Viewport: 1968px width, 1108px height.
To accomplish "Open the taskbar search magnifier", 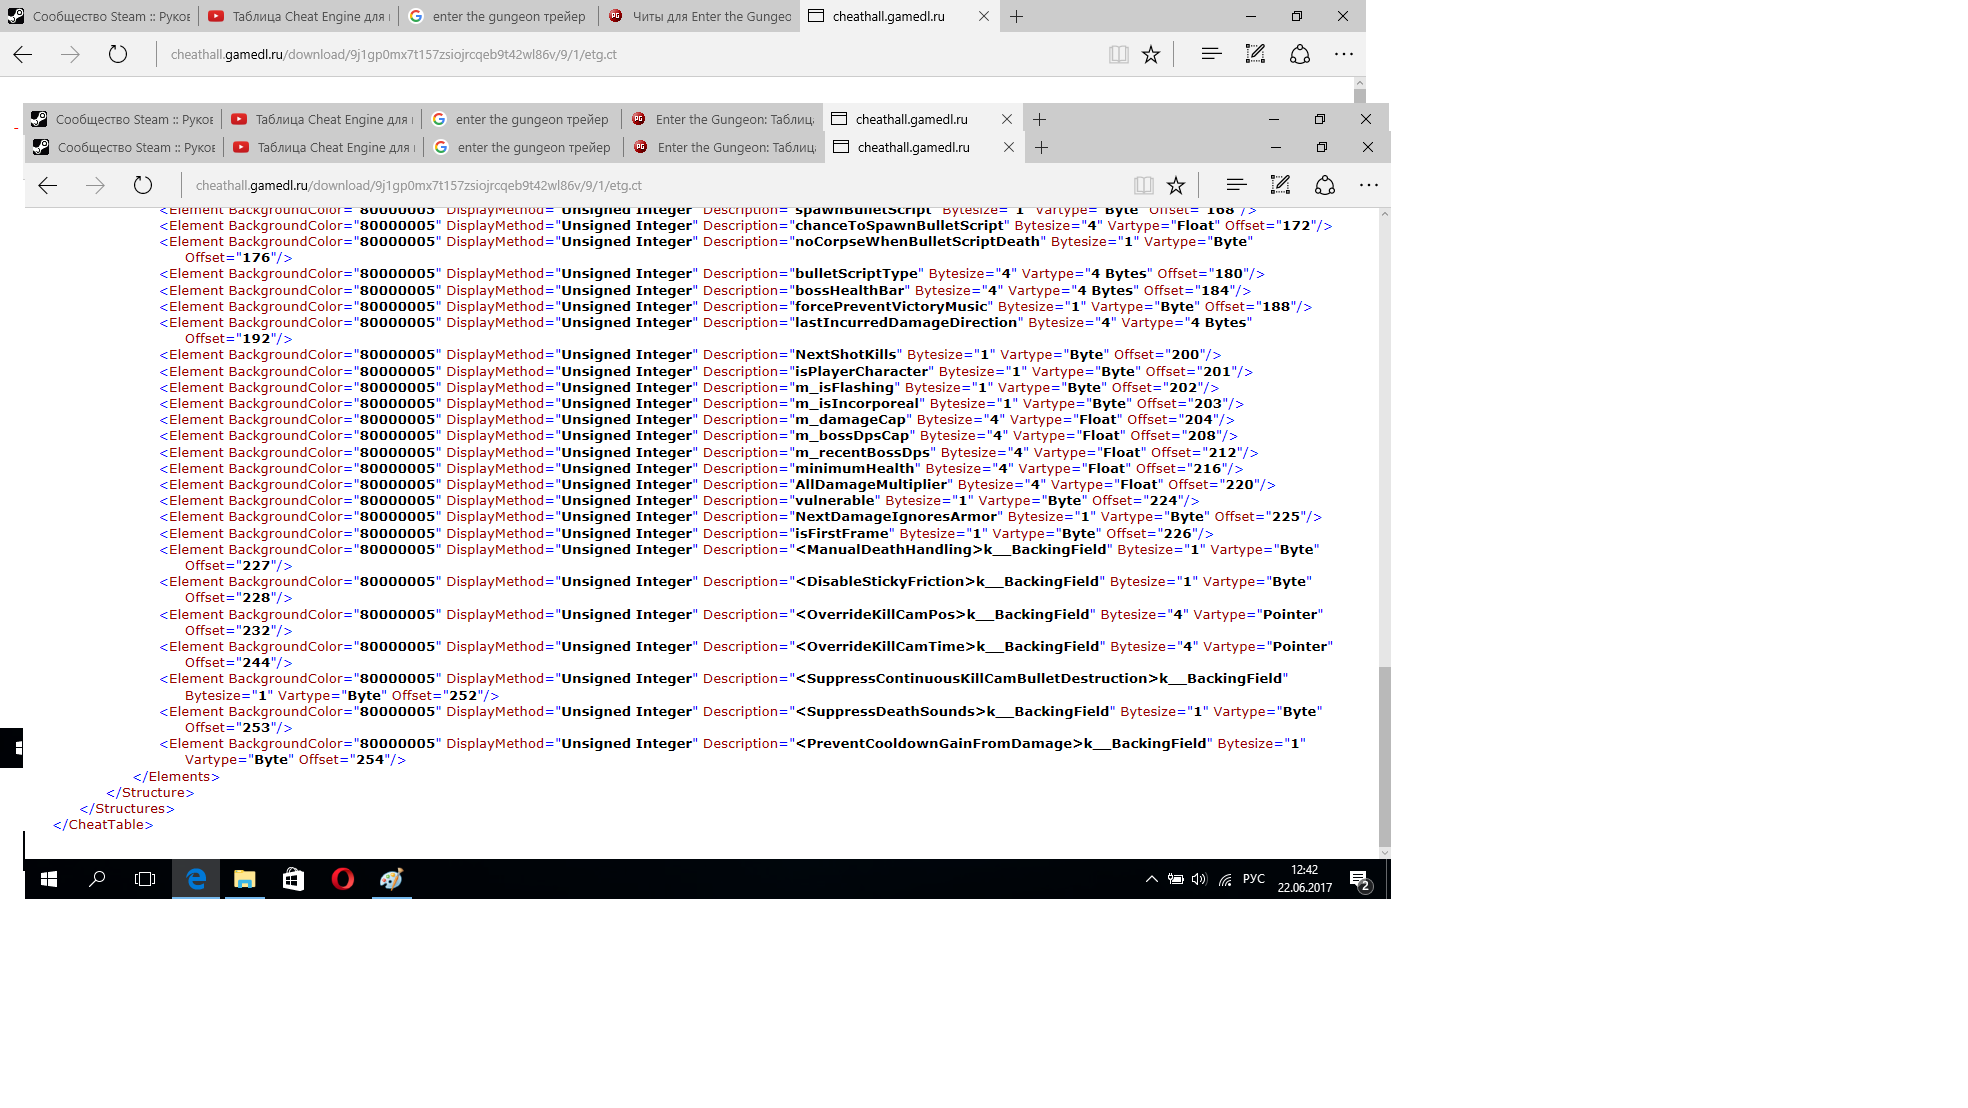I will [97, 879].
